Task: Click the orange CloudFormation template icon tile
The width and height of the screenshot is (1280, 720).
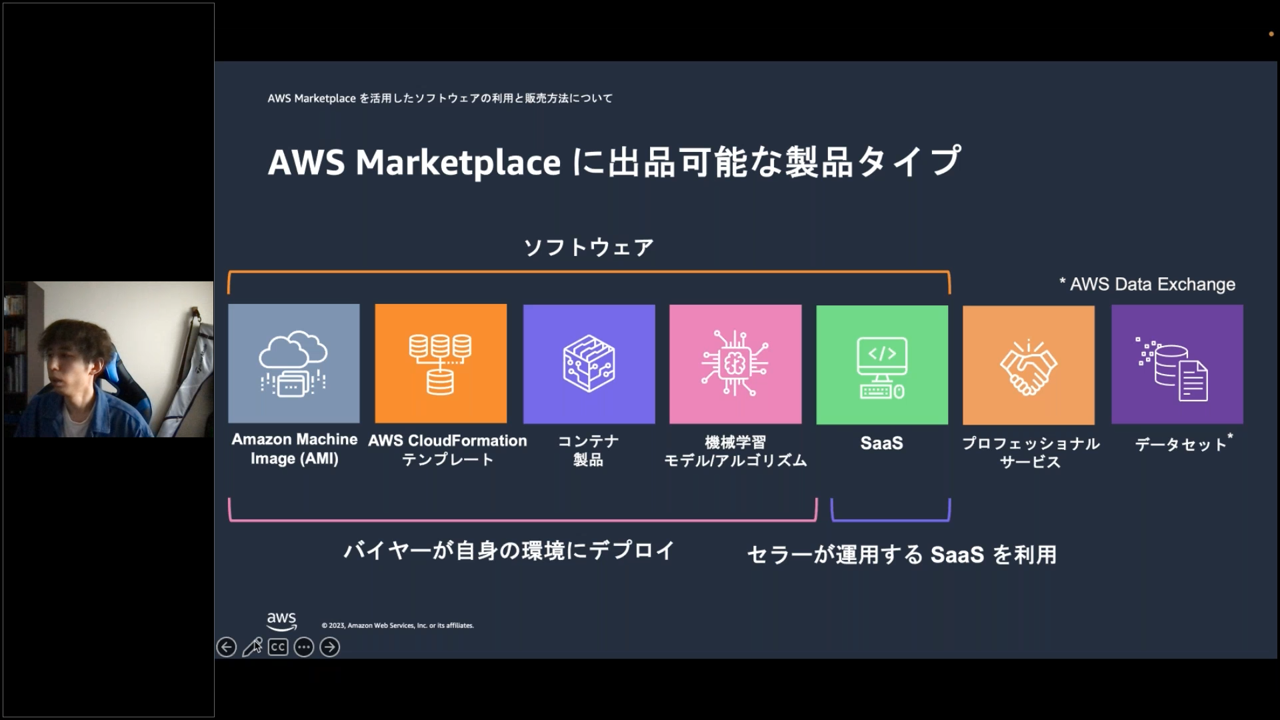Action: (441, 364)
